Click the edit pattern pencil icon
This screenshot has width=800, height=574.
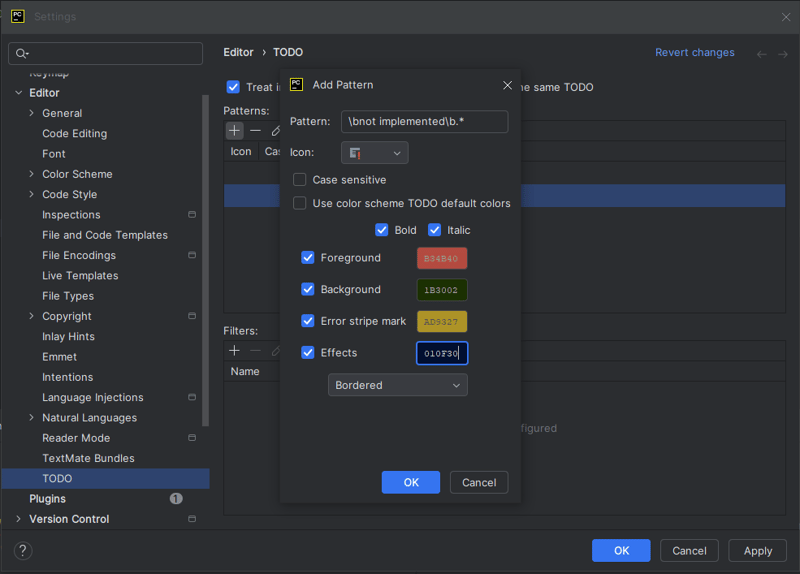(276, 131)
